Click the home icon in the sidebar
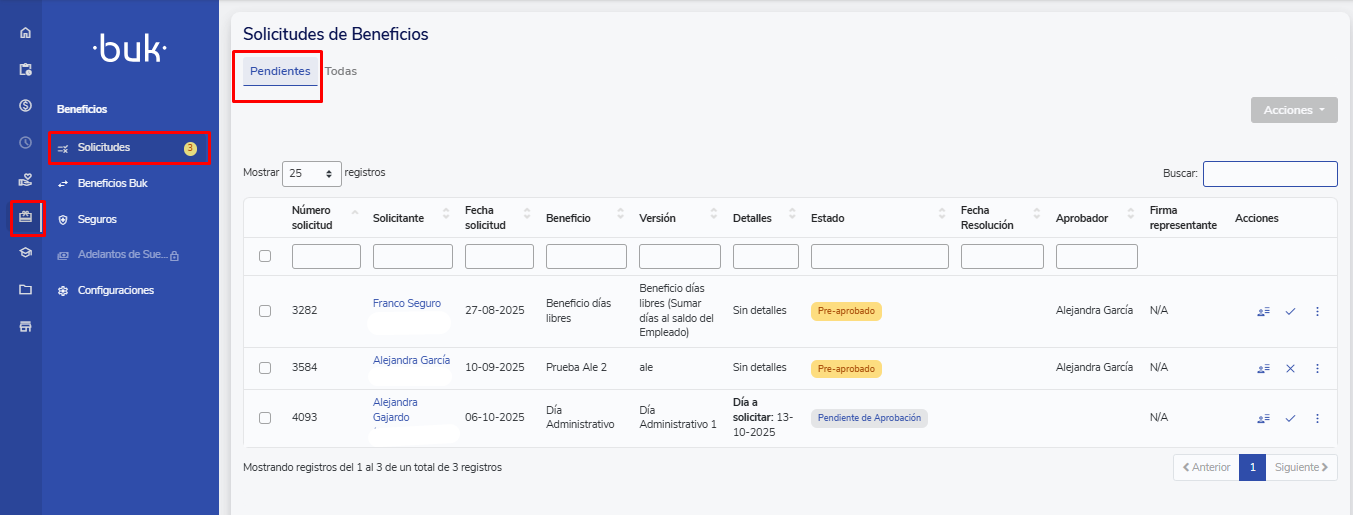The width and height of the screenshot is (1353, 515). 25,32
